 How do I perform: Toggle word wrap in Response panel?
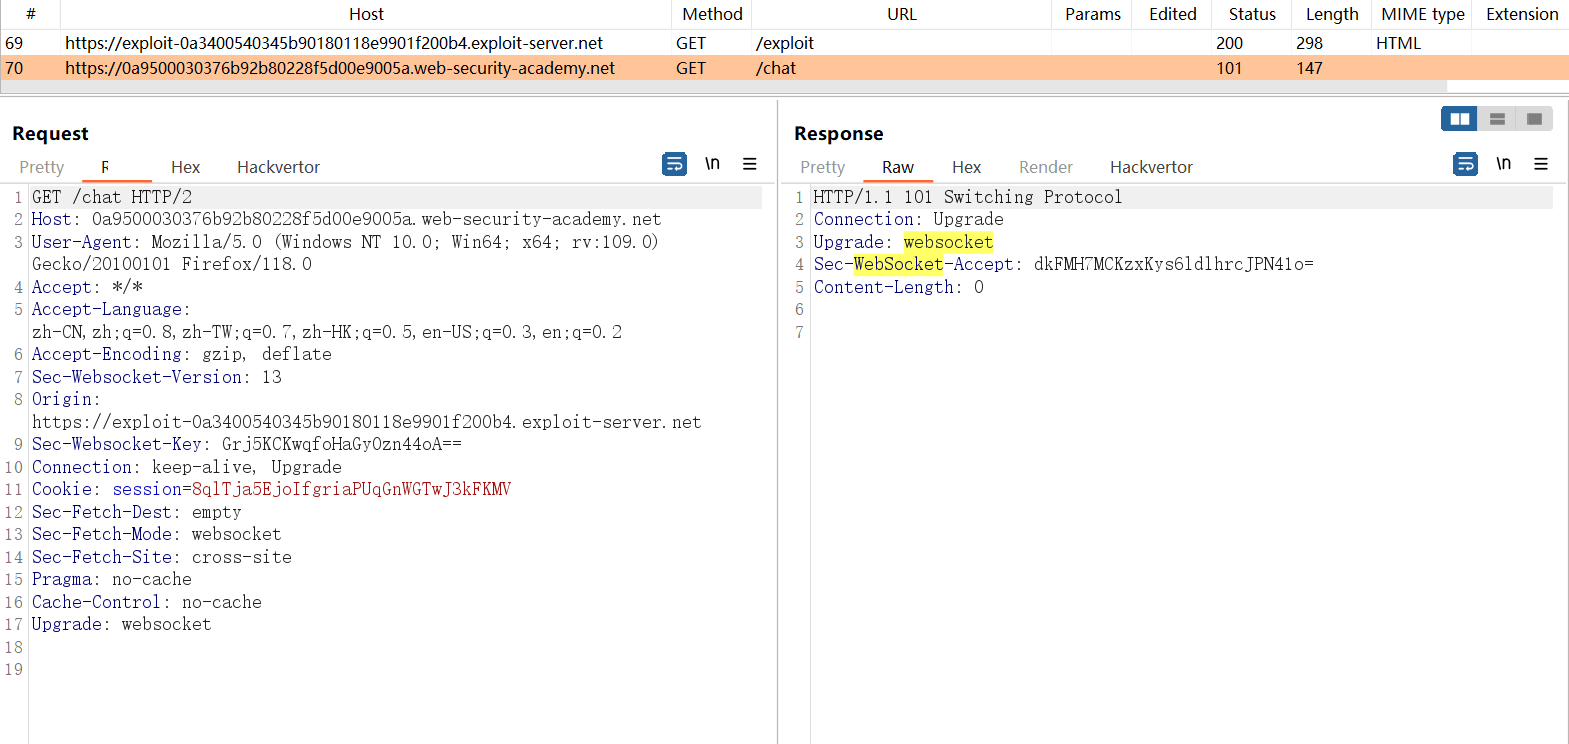(1465, 164)
